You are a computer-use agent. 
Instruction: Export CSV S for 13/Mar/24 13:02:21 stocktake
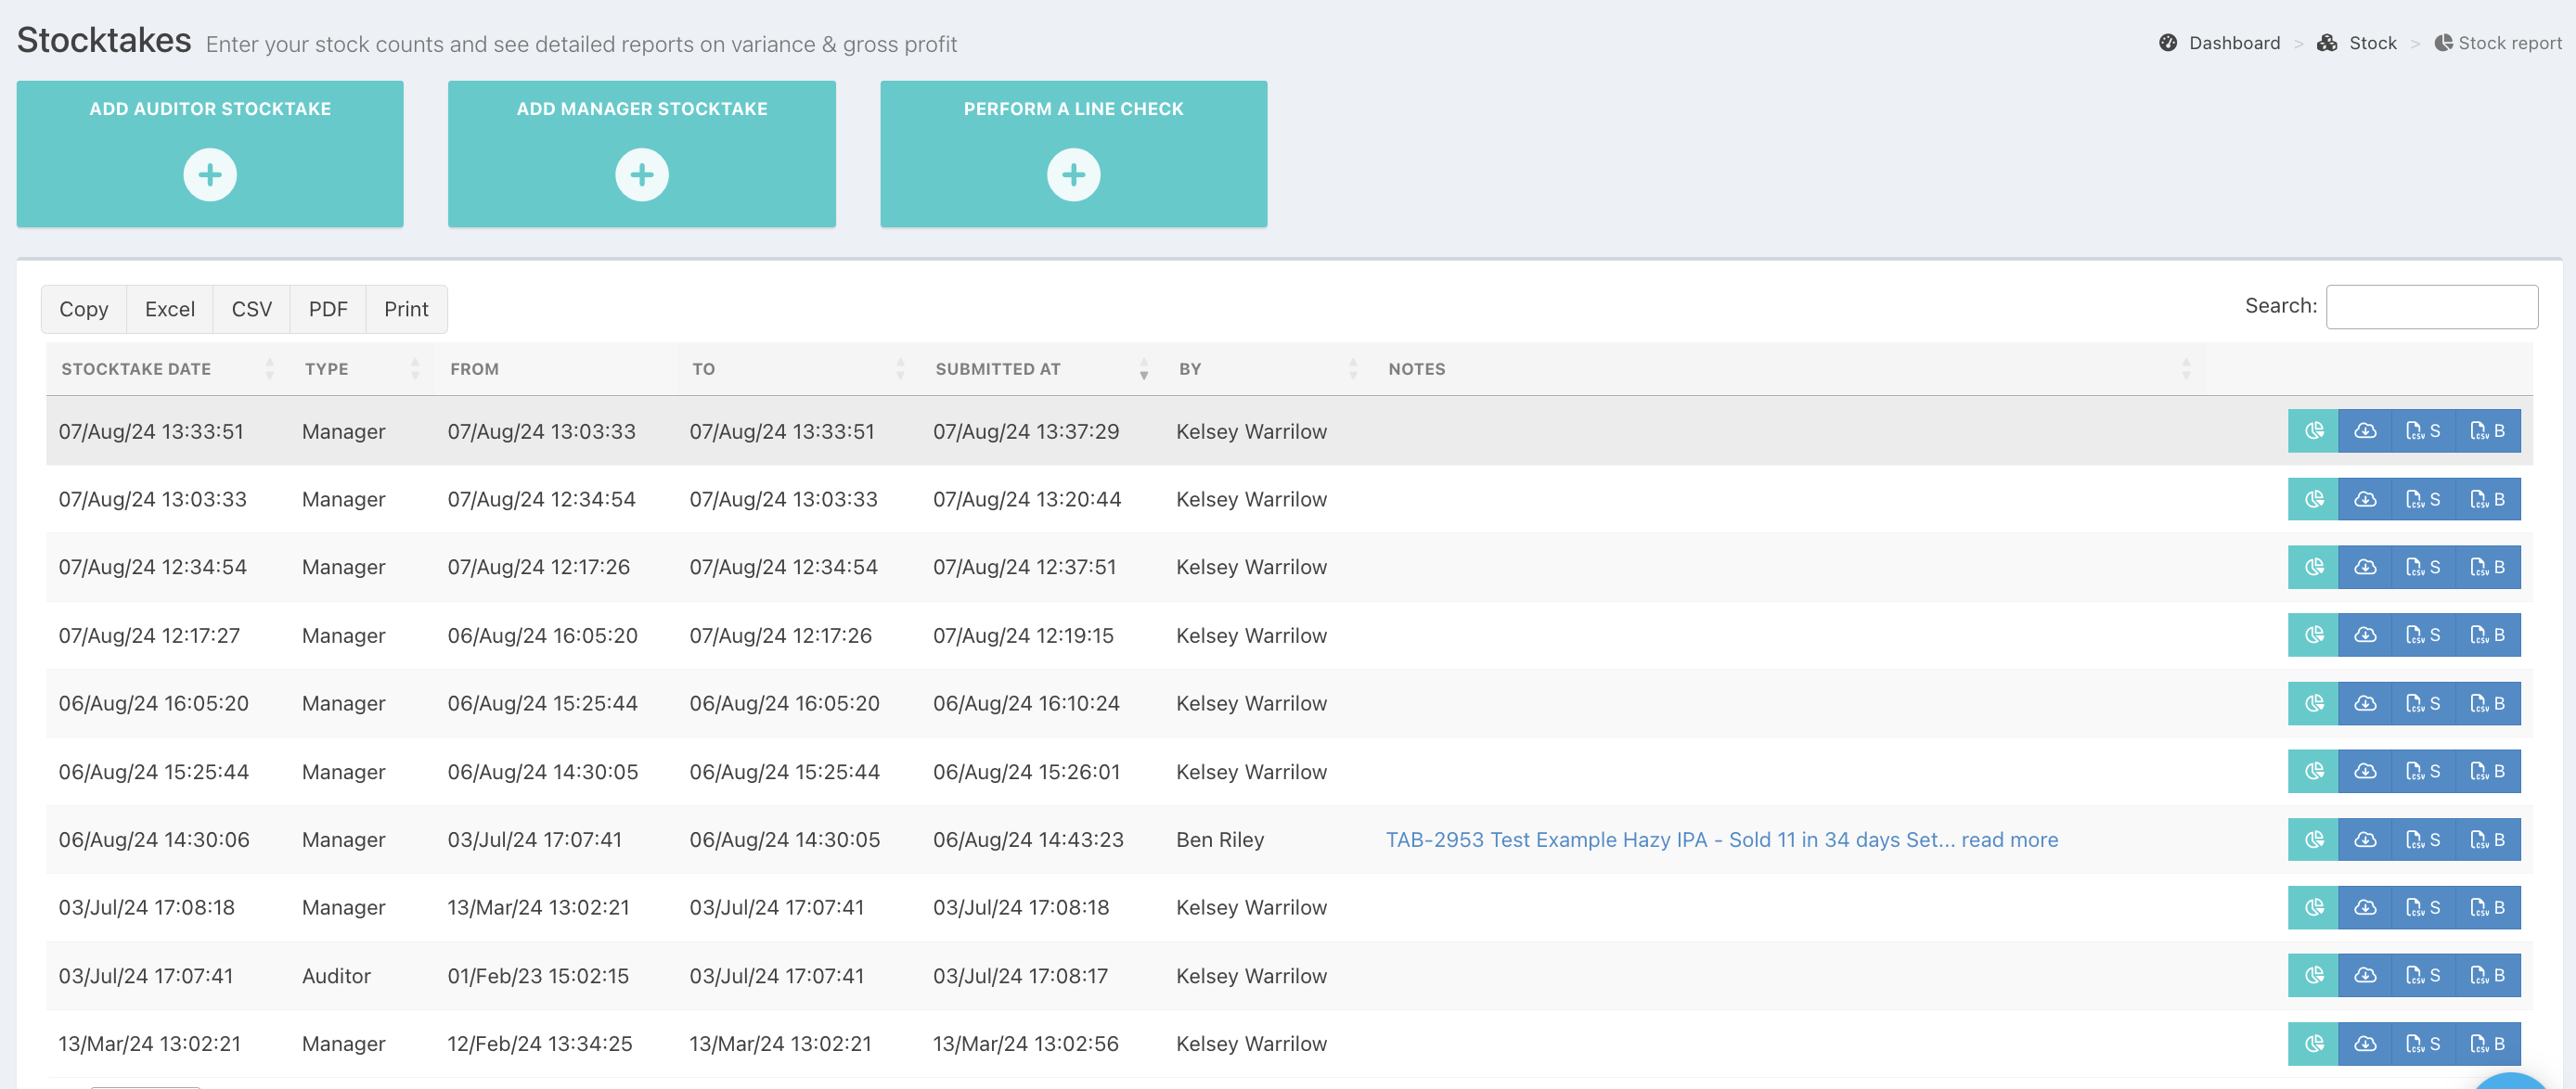tap(2423, 1043)
